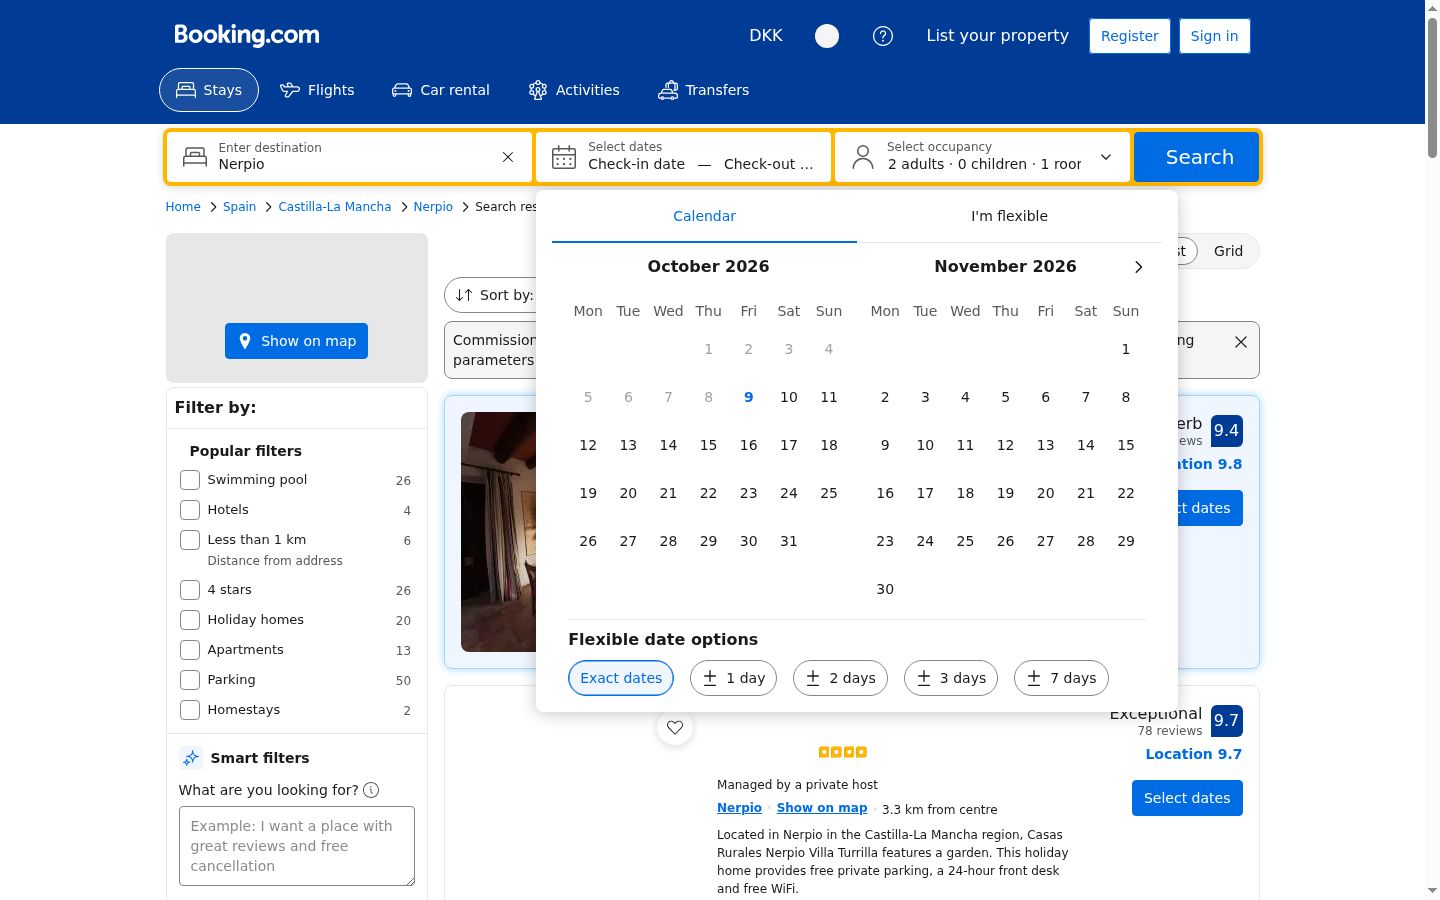The height and width of the screenshot is (900, 1440).
Task: Select the Calendar tab
Action: 704,216
